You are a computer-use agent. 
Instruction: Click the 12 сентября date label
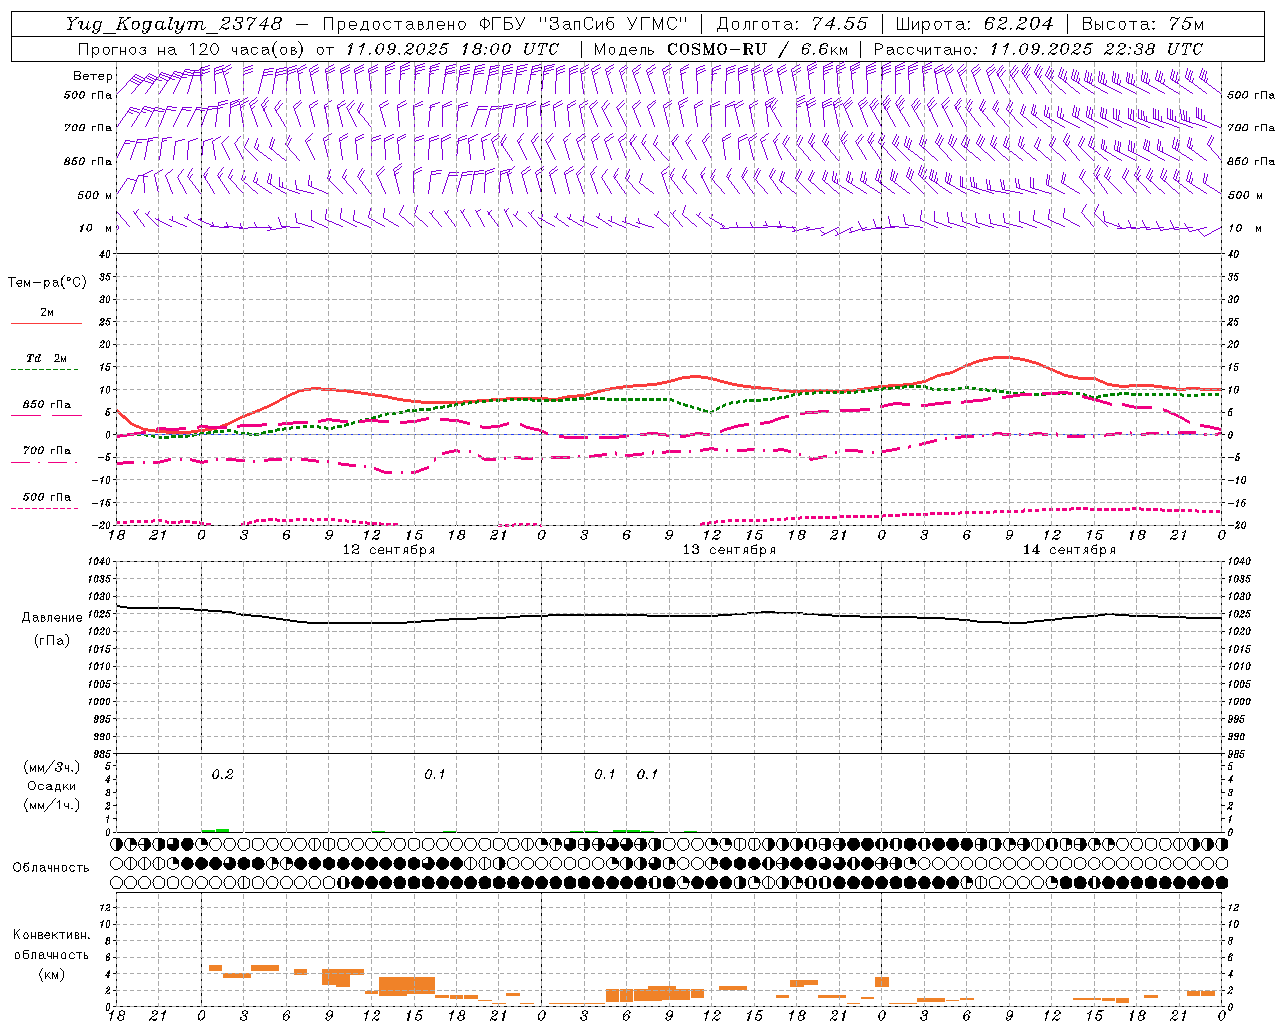(x=389, y=550)
